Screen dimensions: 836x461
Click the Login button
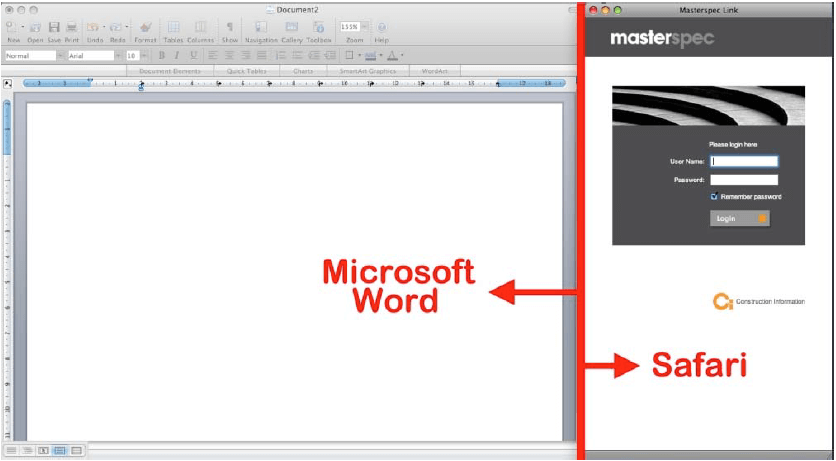(x=740, y=218)
